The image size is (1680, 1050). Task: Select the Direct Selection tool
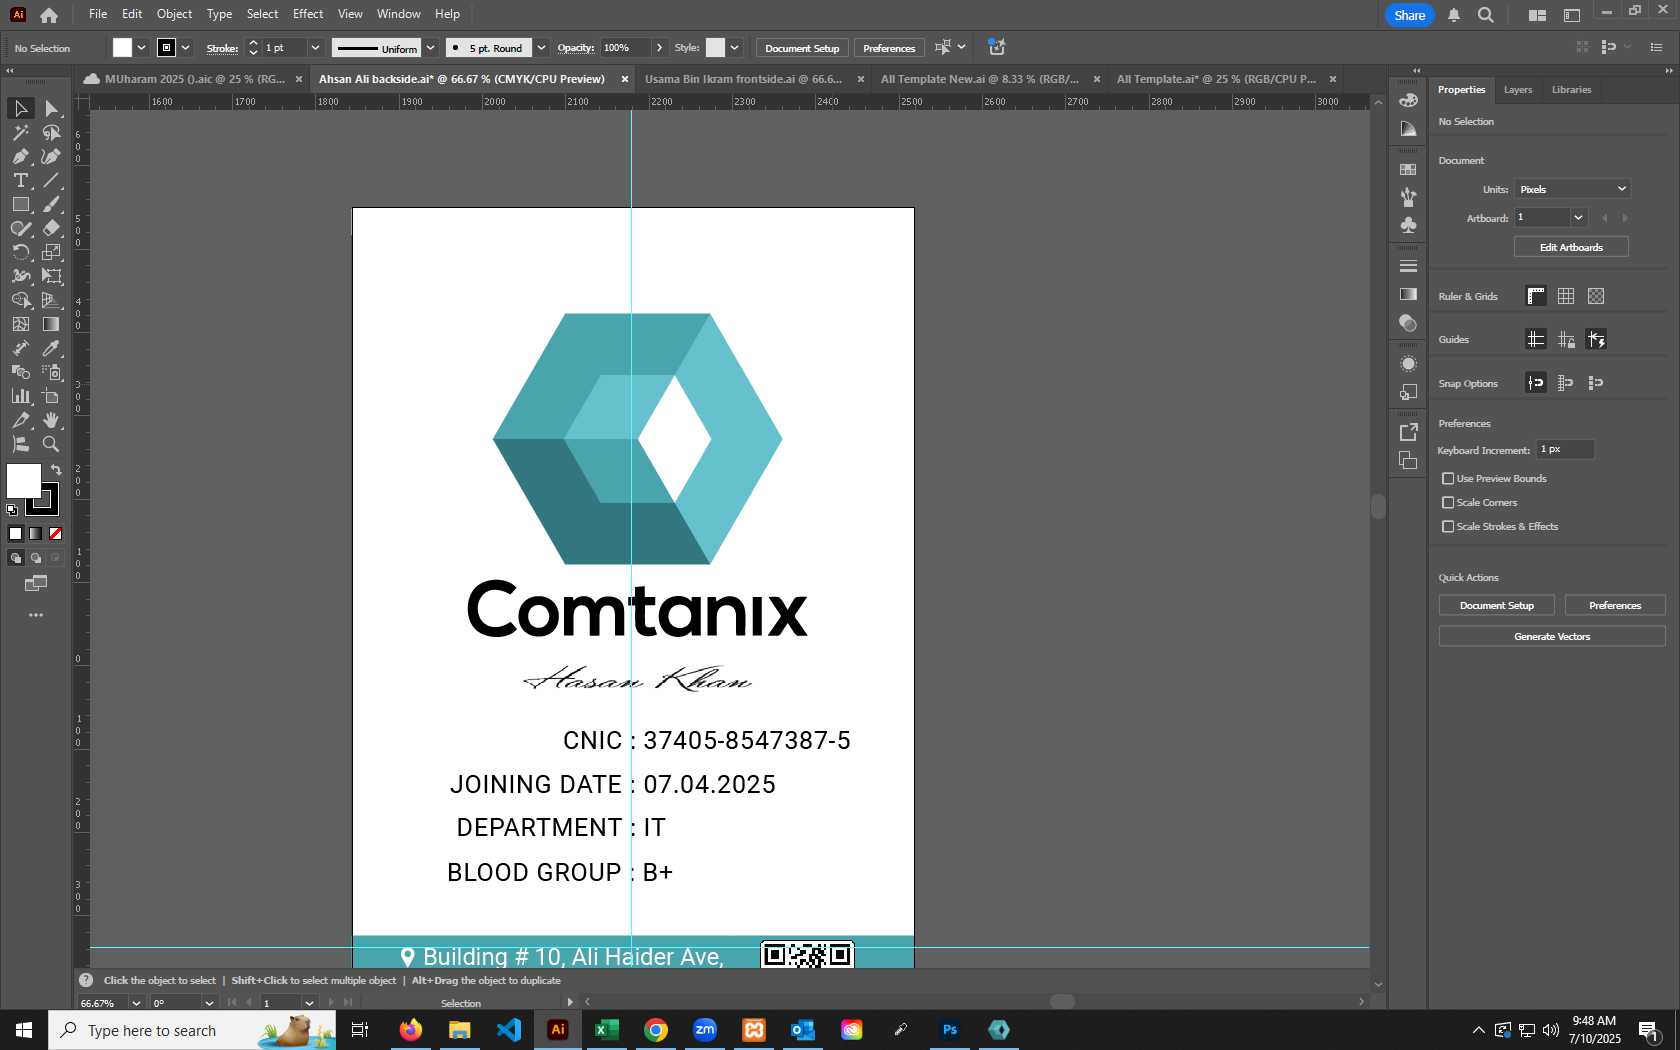(52, 108)
